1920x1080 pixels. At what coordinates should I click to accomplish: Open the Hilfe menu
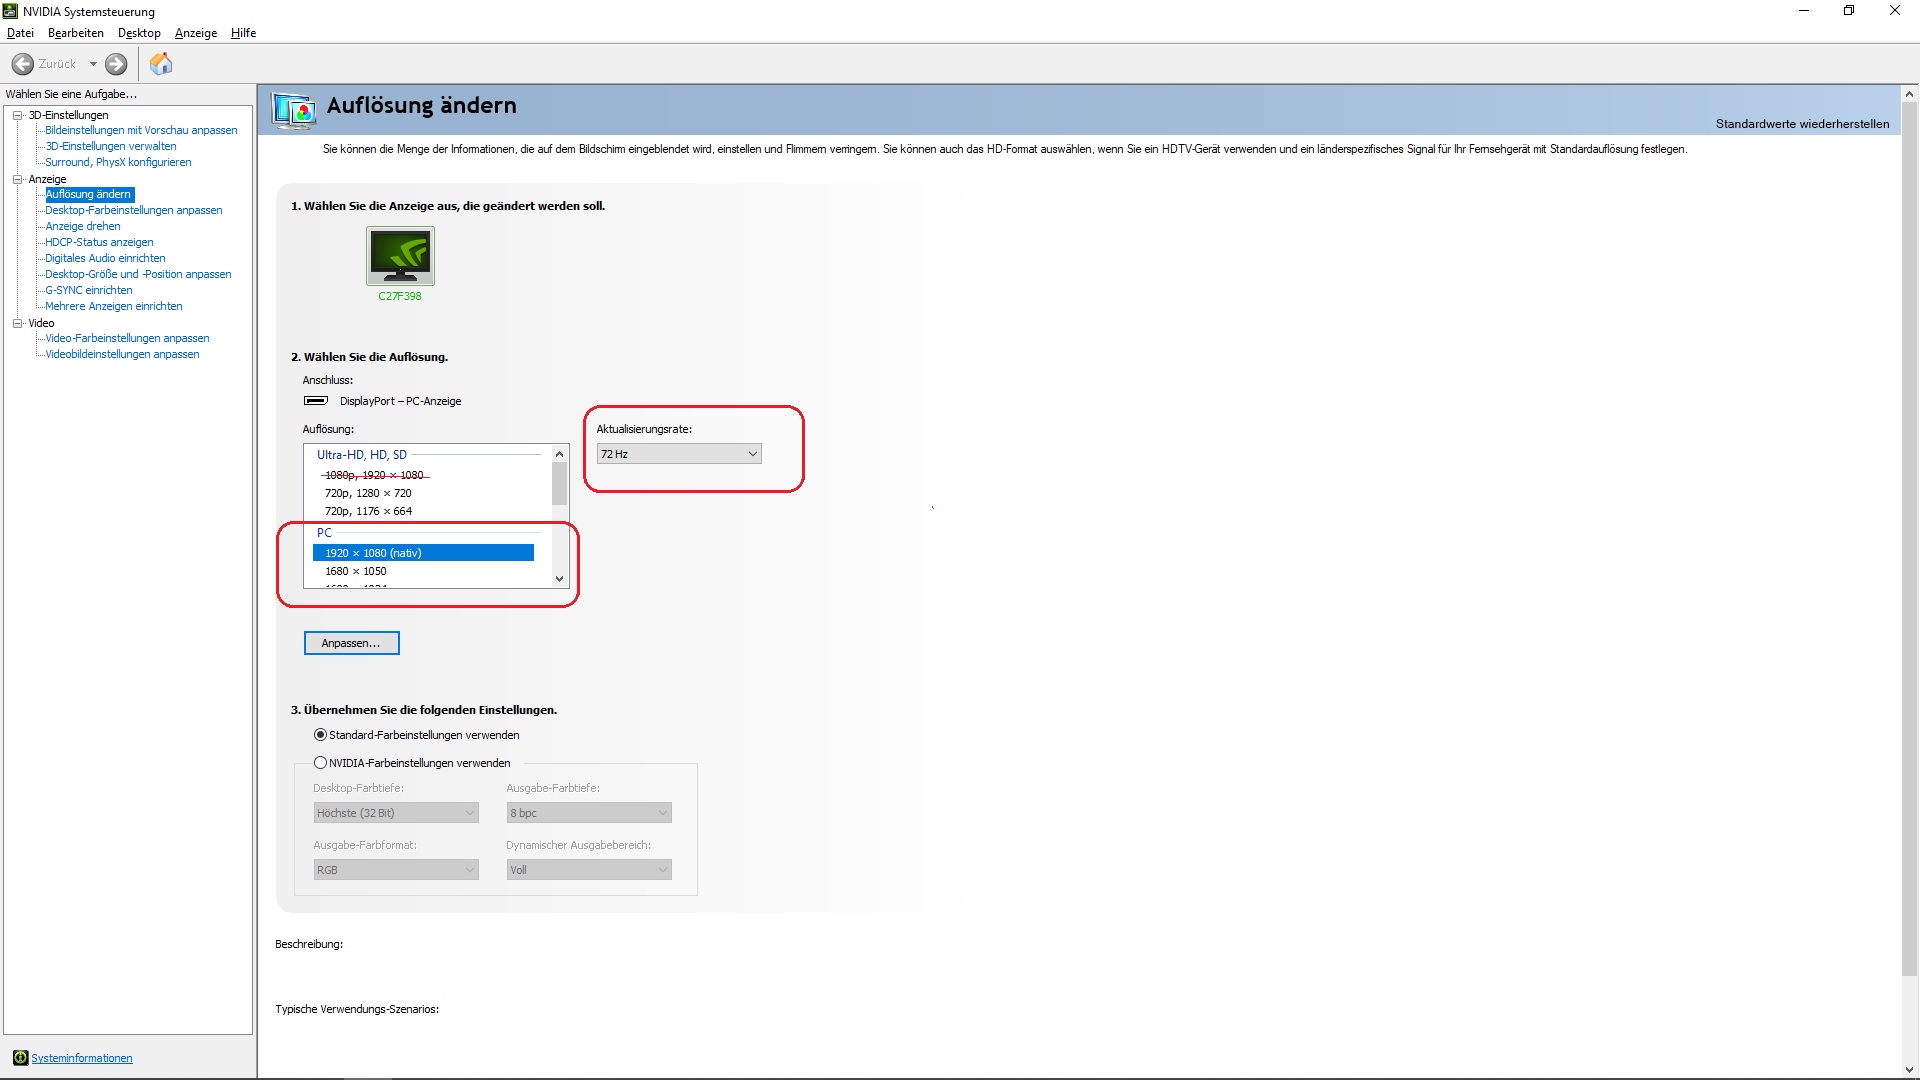coord(243,33)
